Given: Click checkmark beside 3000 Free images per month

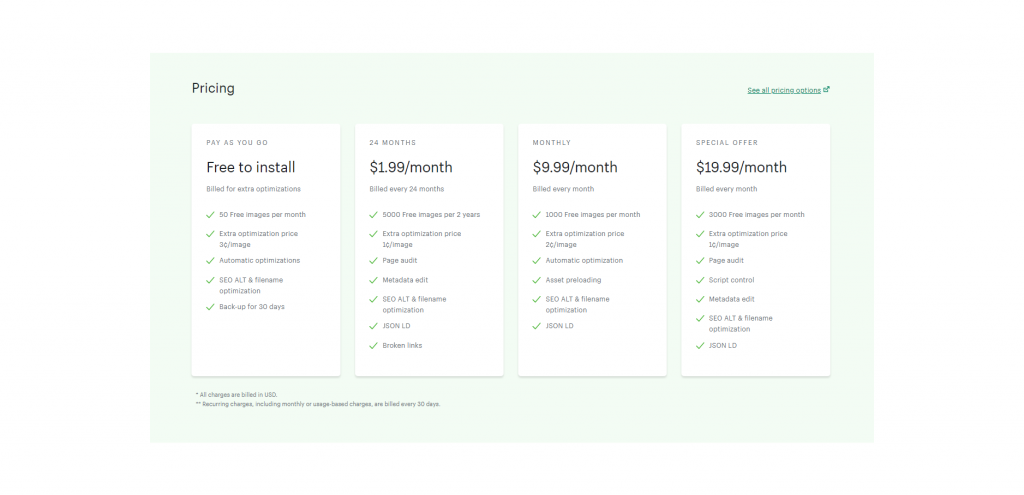Looking at the screenshot, I should pyautogui.click(x=700, y=214).
